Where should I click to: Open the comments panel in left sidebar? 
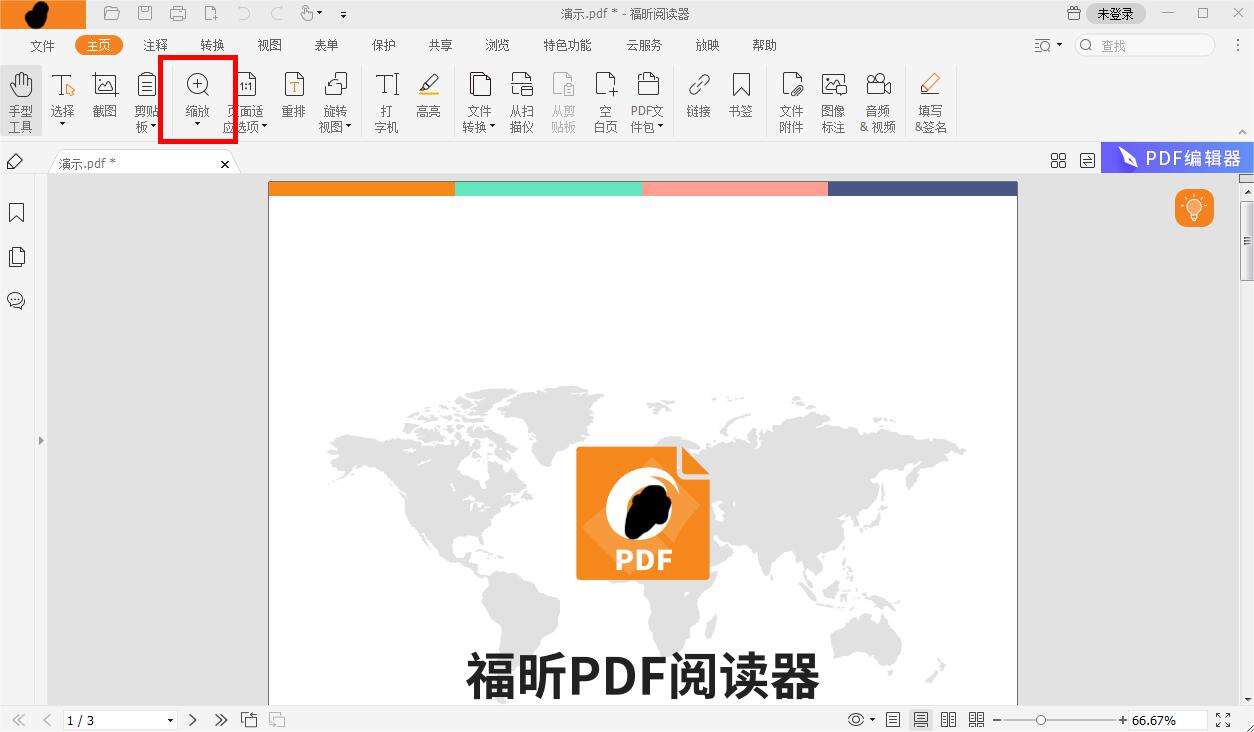(16, 301)
